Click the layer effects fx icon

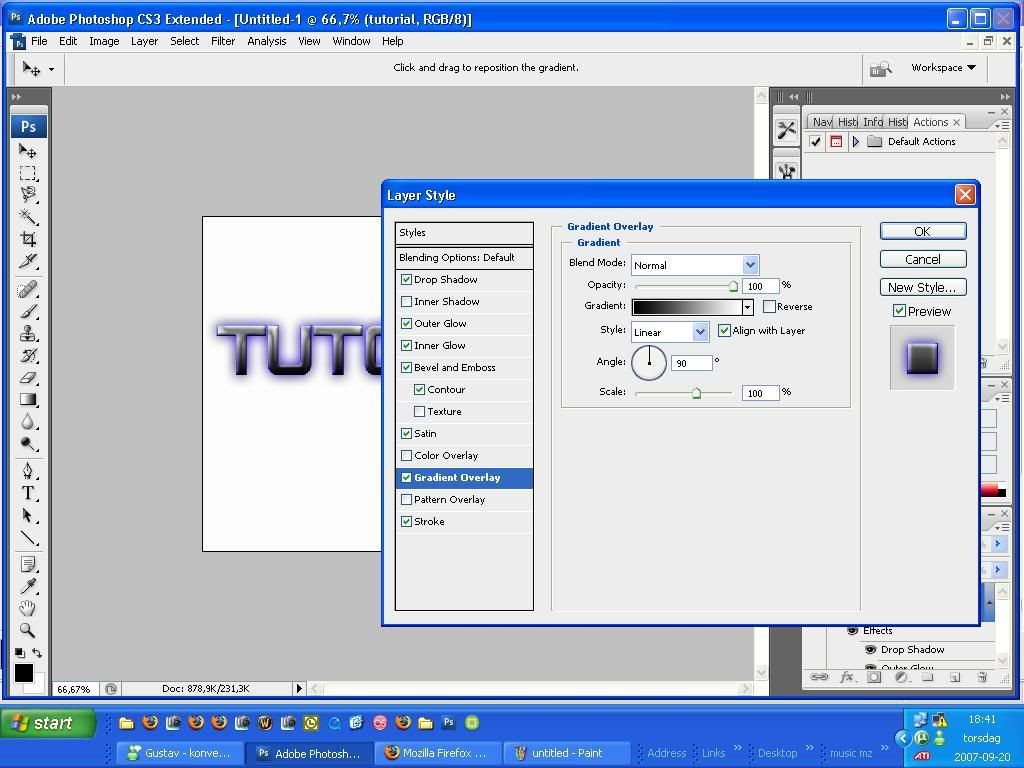[846, 677]
